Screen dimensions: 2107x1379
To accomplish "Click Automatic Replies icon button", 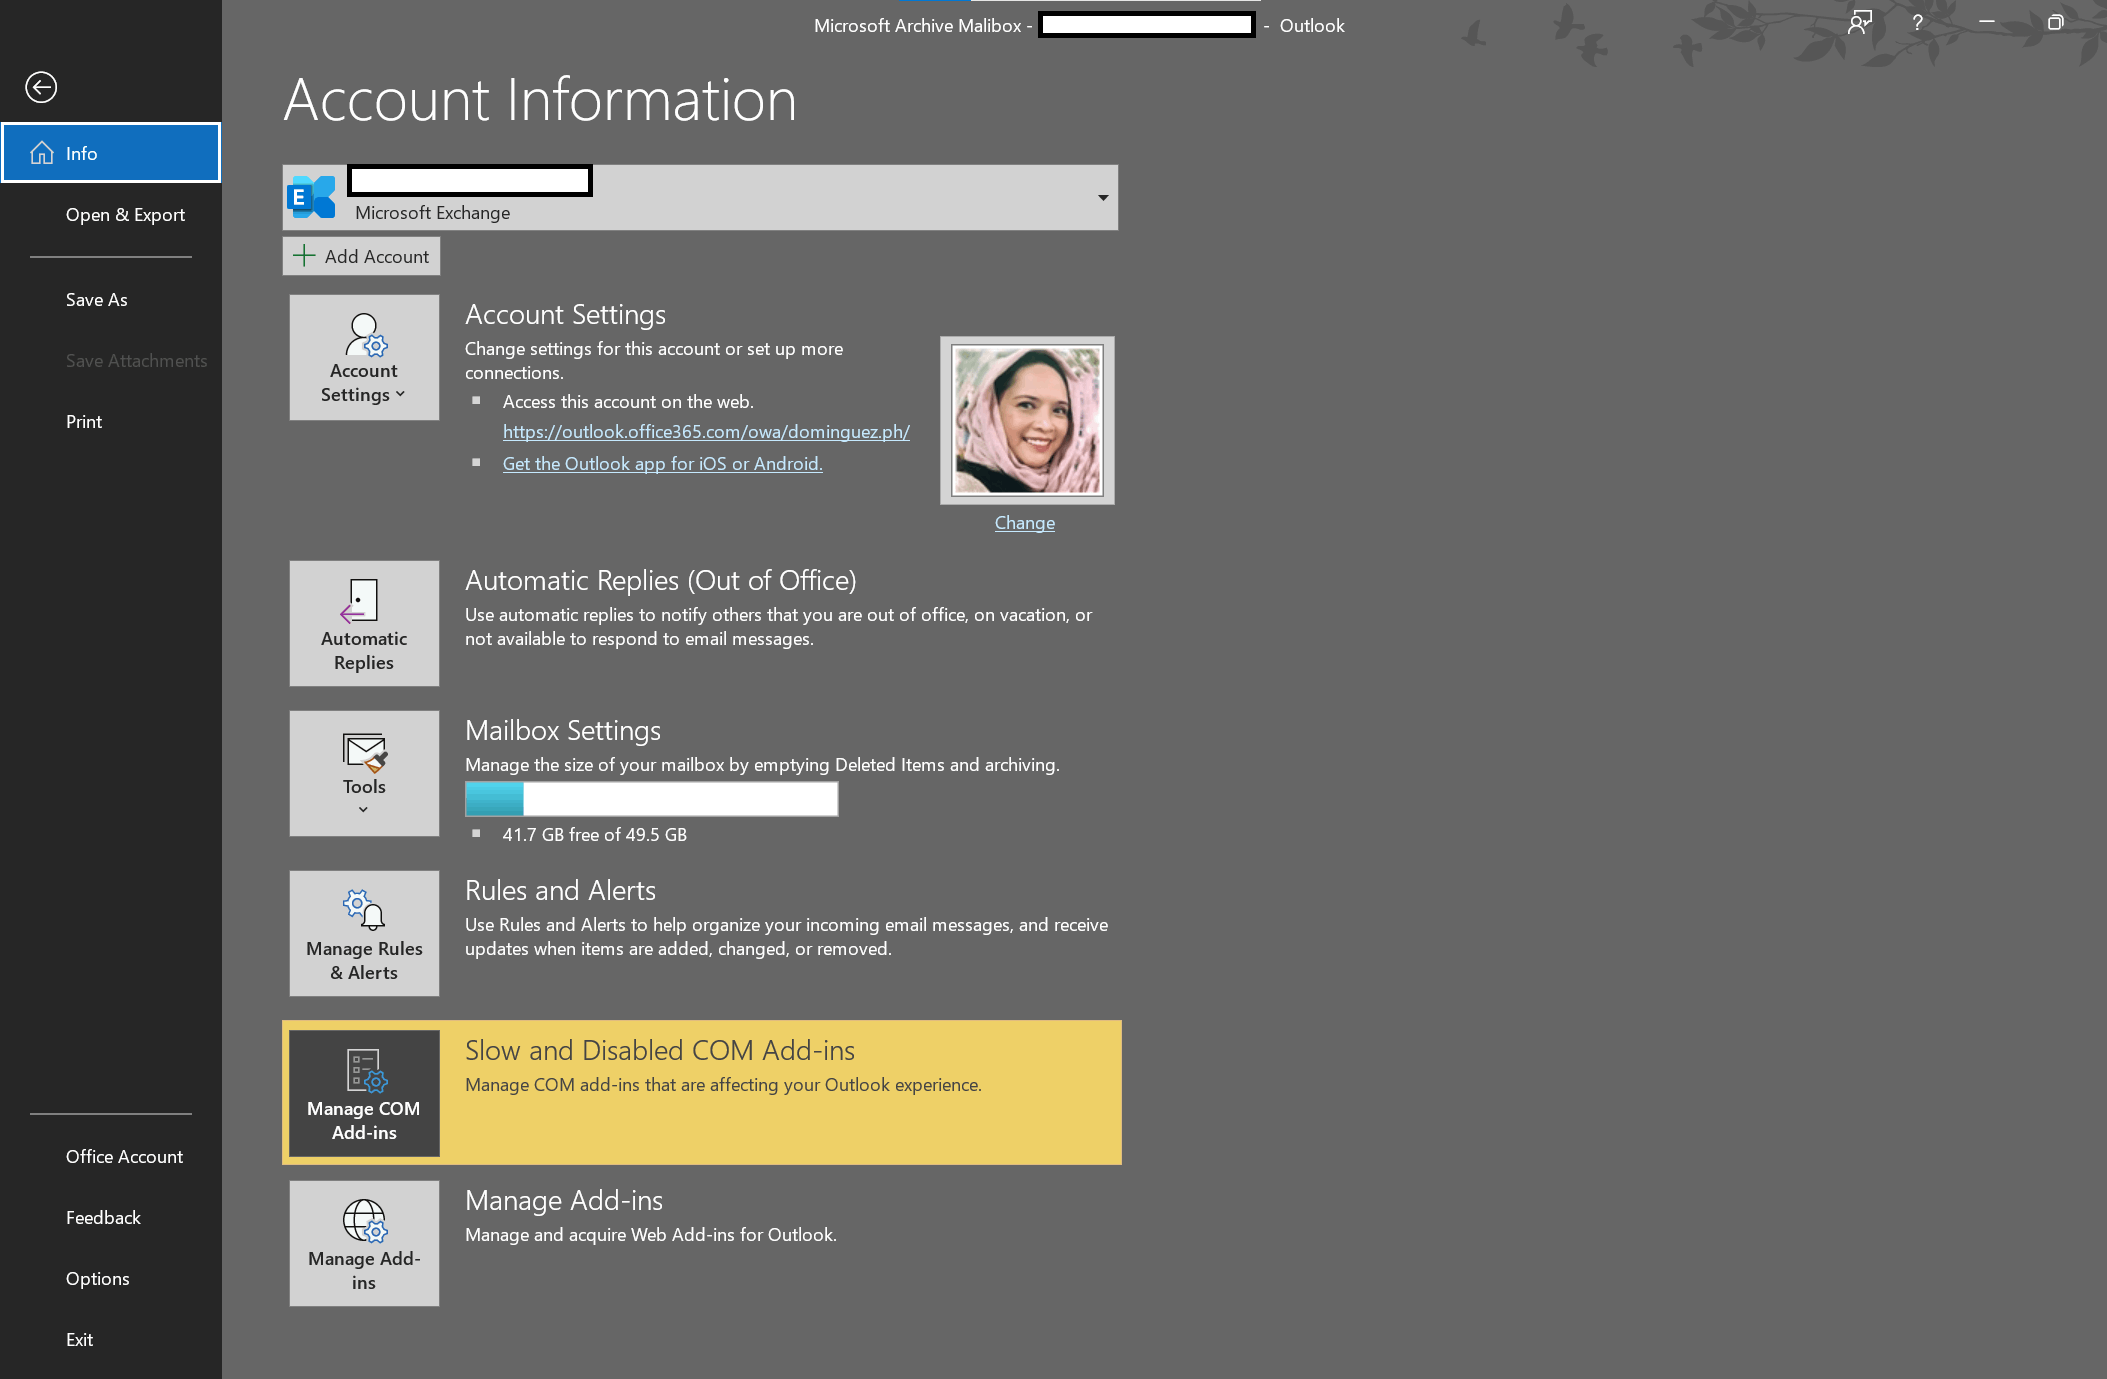I will click(x=364, y=623).
